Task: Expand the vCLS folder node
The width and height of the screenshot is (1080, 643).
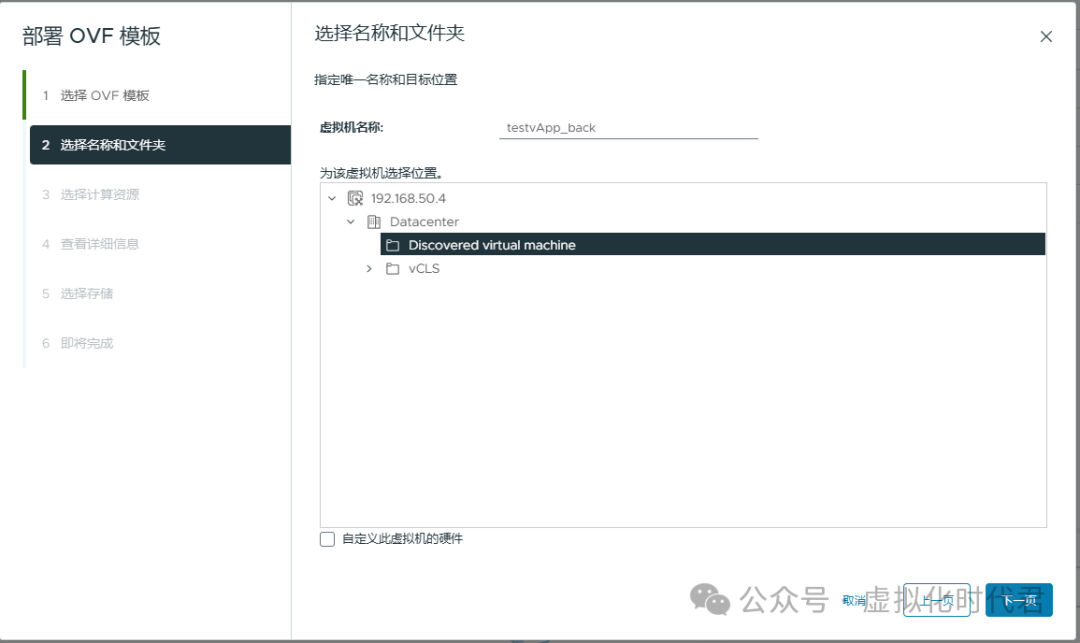Action: coord(368,268)
